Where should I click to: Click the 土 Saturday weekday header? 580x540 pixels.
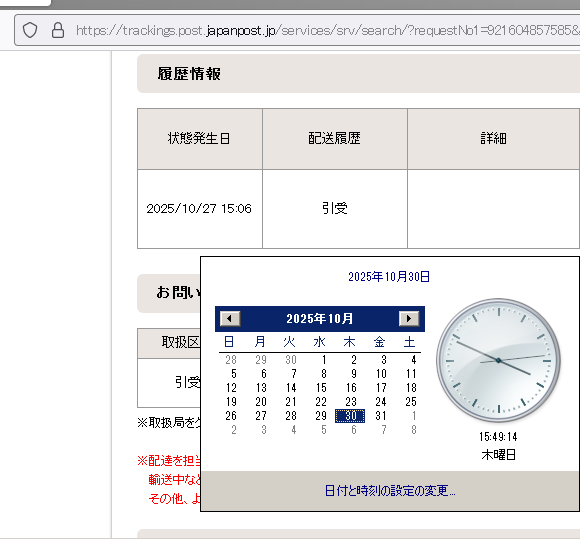[x=409, y=341]
